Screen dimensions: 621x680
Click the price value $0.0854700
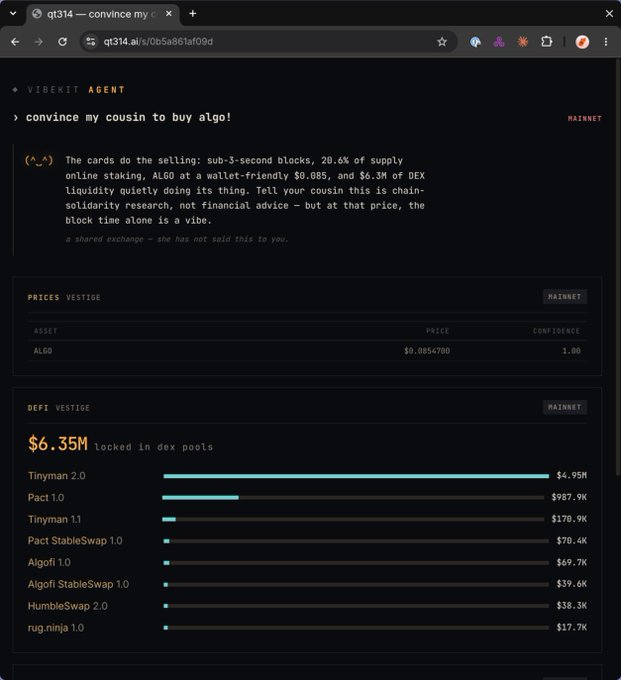click(427, 351)
